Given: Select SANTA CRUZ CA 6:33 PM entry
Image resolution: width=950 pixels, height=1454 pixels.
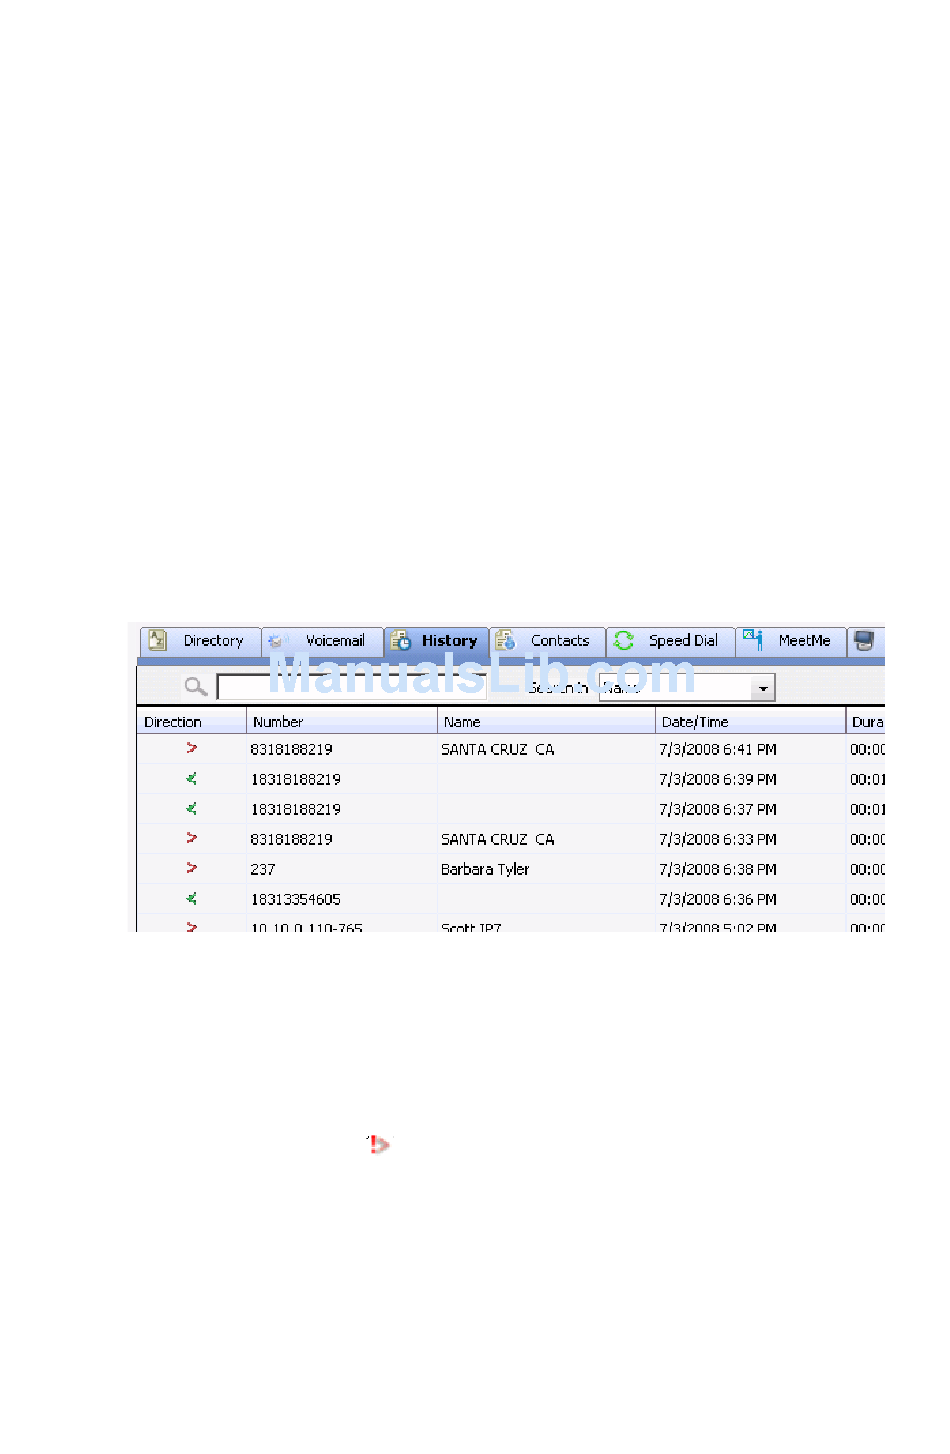Looking at the screenshot, I should tap(497, 839).
